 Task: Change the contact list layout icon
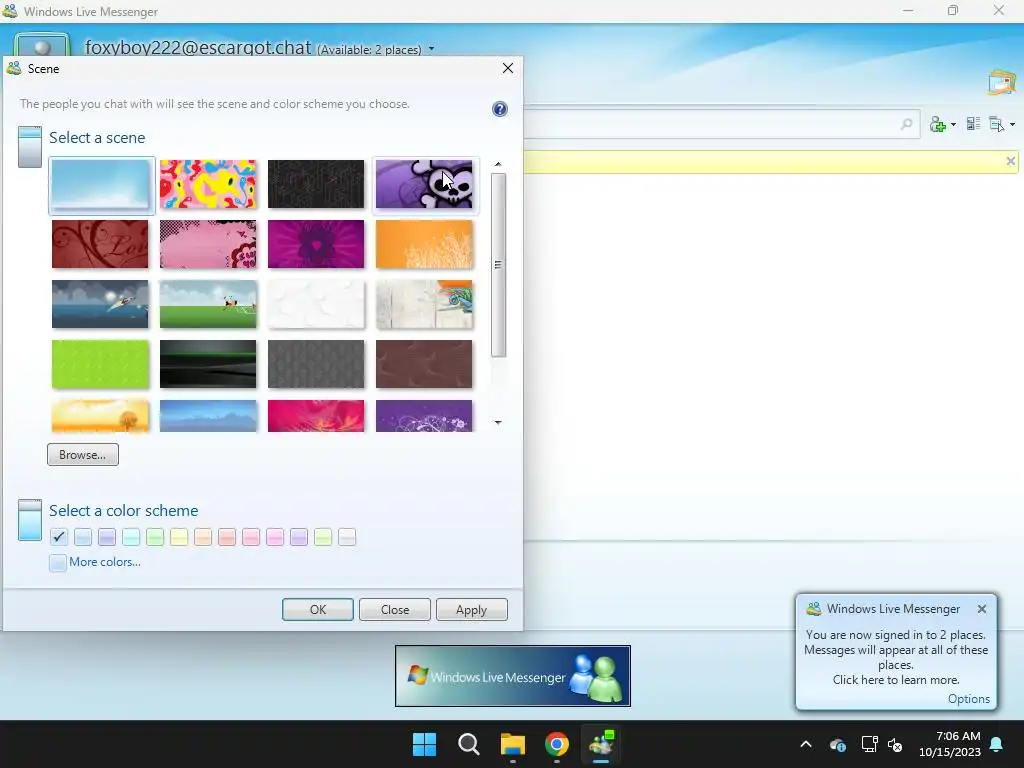[x=973, y=123]
